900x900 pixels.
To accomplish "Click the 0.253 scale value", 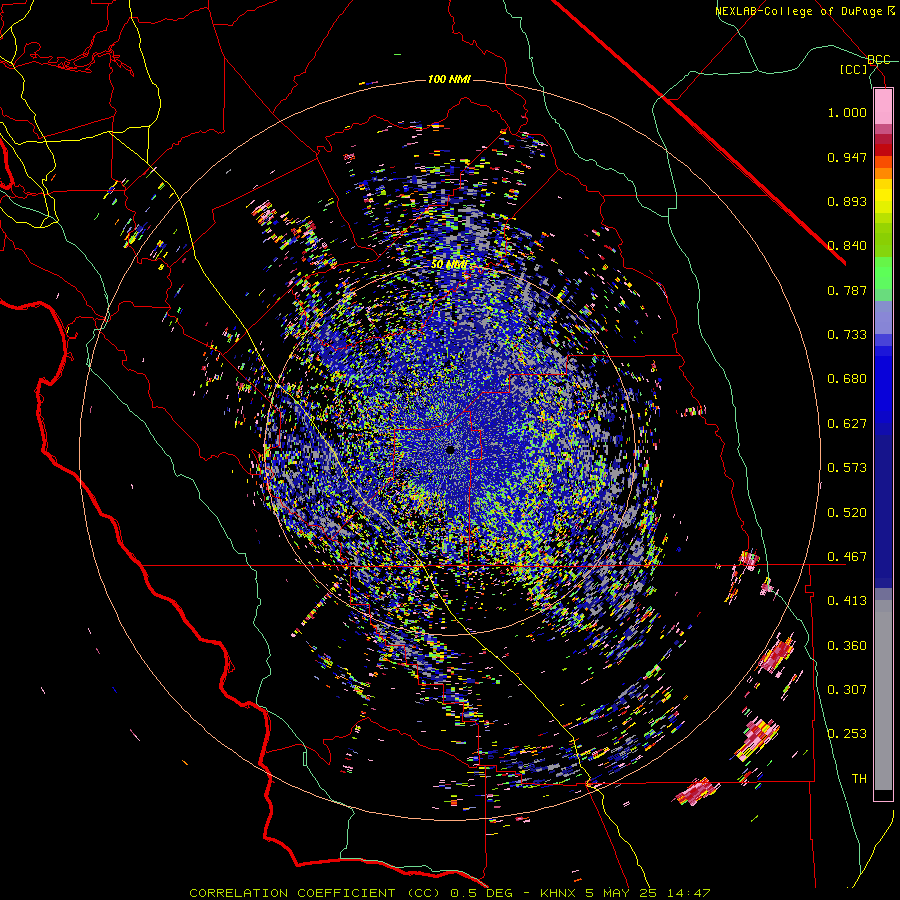I will (847, 734).
